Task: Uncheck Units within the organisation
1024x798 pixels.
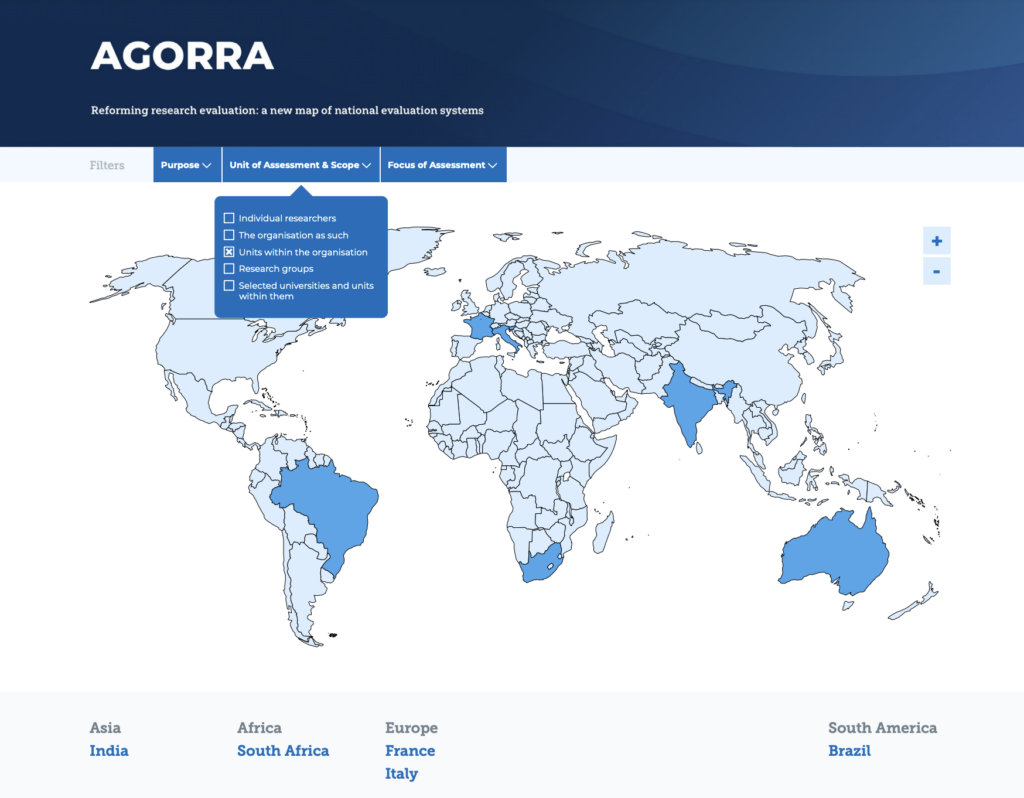Action: pos(229,252)
